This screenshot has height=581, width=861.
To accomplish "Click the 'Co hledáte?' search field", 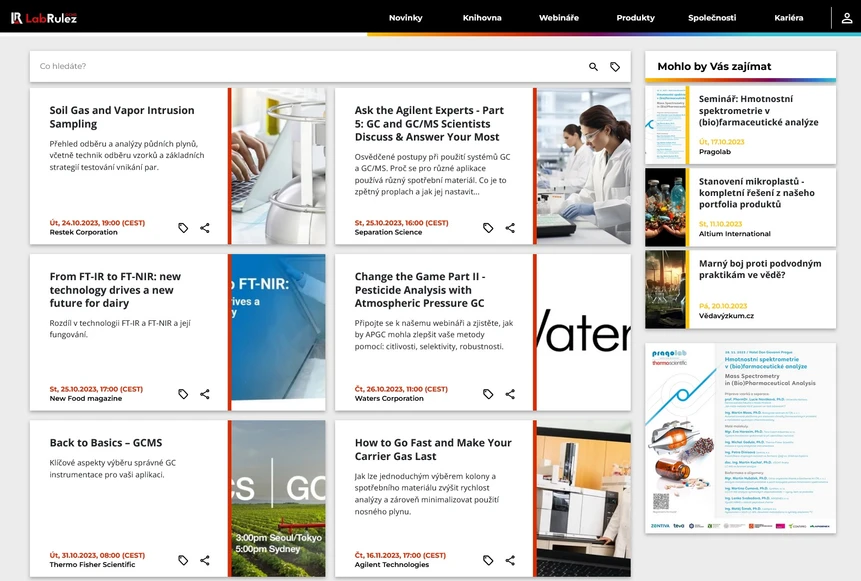I will 300,67.
